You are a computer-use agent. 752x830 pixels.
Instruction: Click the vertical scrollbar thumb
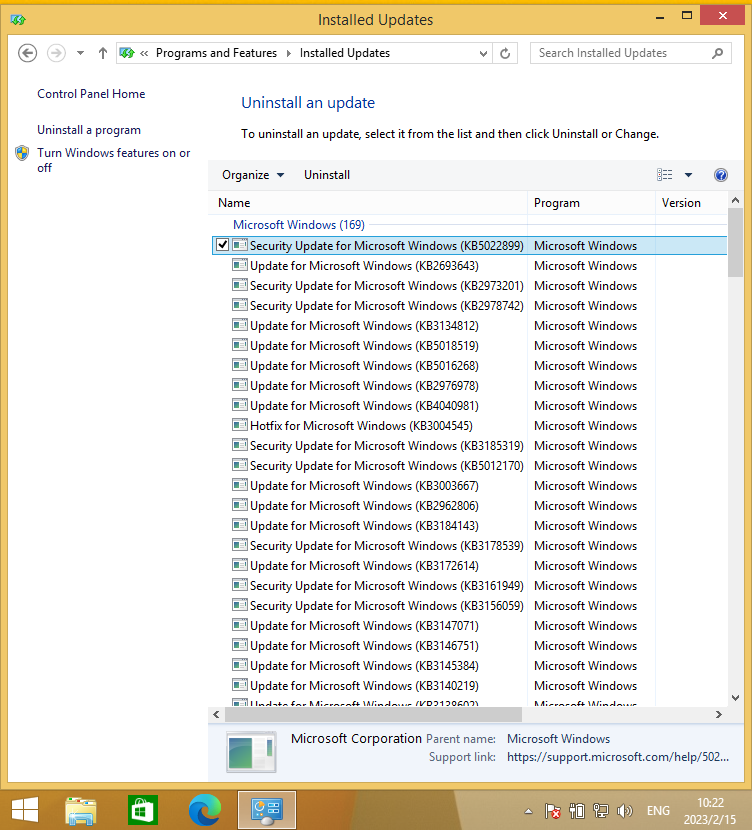[735, 242]
